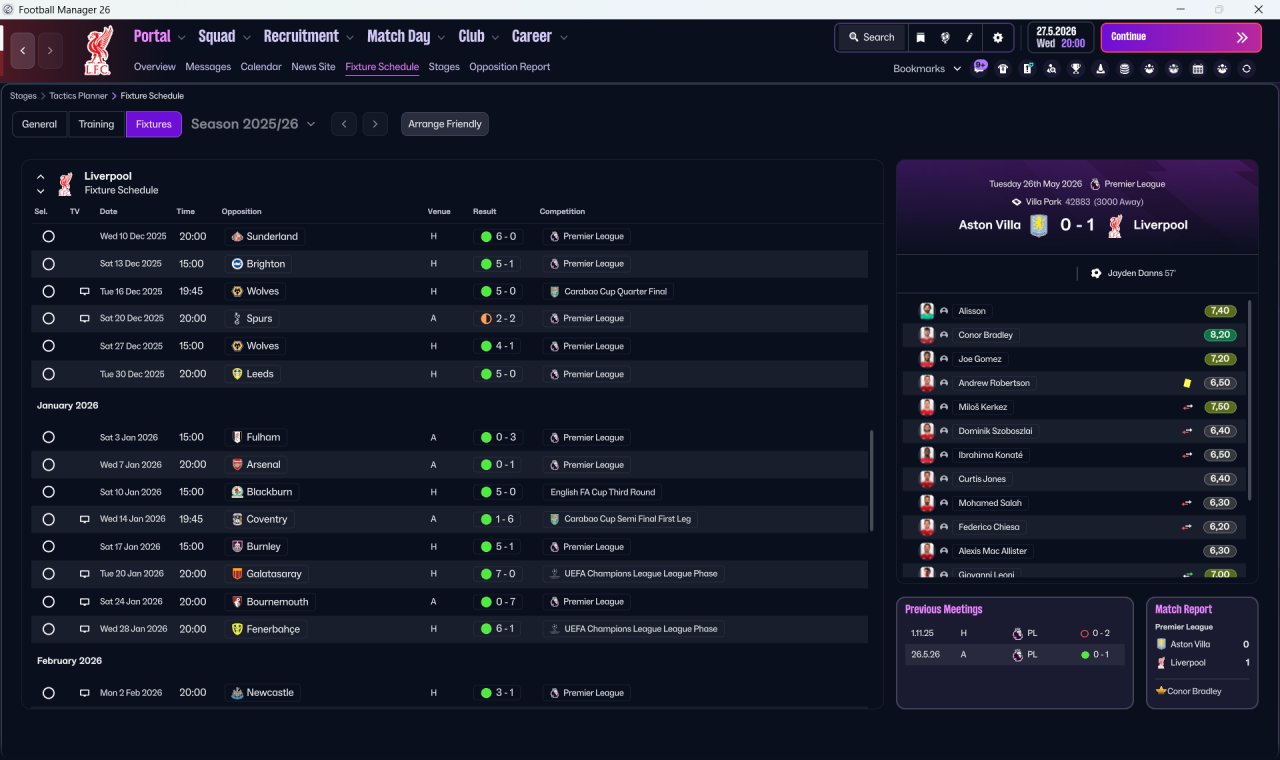This screenshot has height=760, width=1280.
Task: Click the Continue button
Action: pos(1181,37)
